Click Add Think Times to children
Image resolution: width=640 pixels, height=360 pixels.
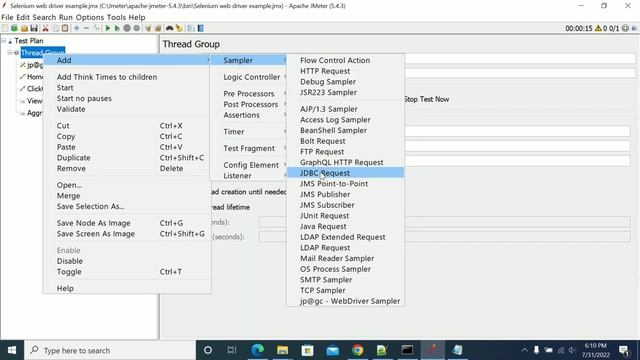[x=127, y=77]
